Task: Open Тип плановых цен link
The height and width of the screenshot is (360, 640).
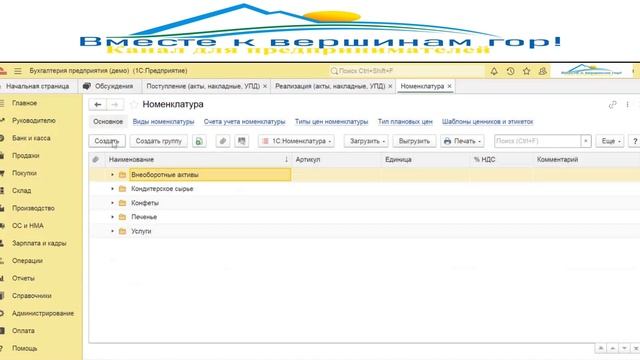Action: (x=405, y=122)
